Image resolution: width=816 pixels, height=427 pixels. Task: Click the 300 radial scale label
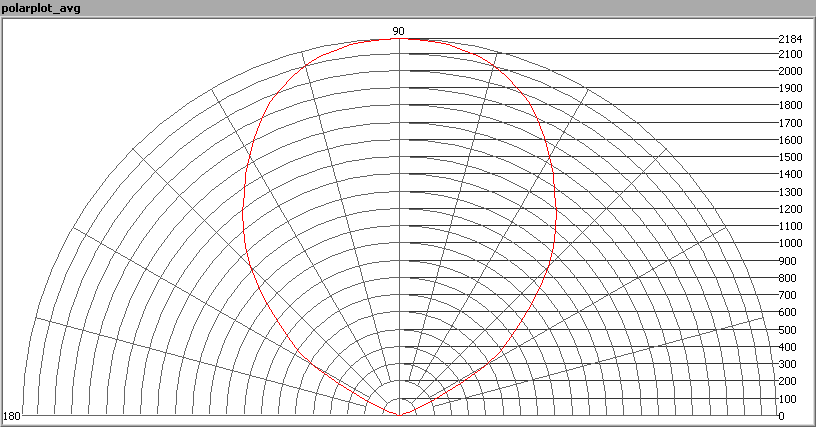click(x=788, y=364)
